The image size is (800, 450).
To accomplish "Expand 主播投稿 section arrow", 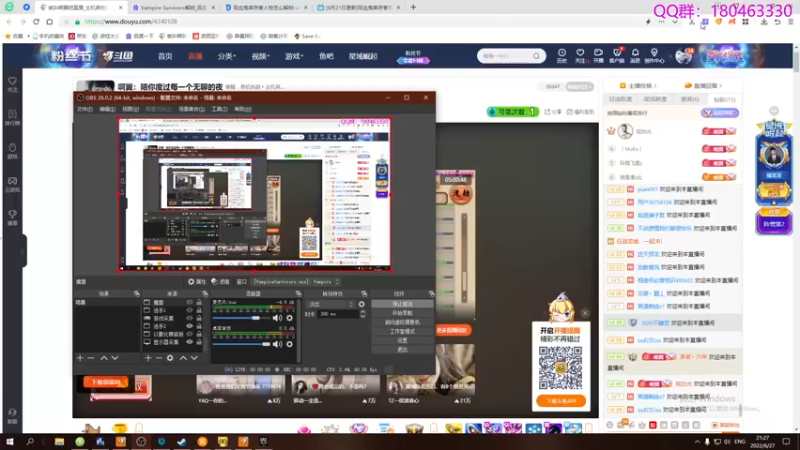I will click(655, 86).
